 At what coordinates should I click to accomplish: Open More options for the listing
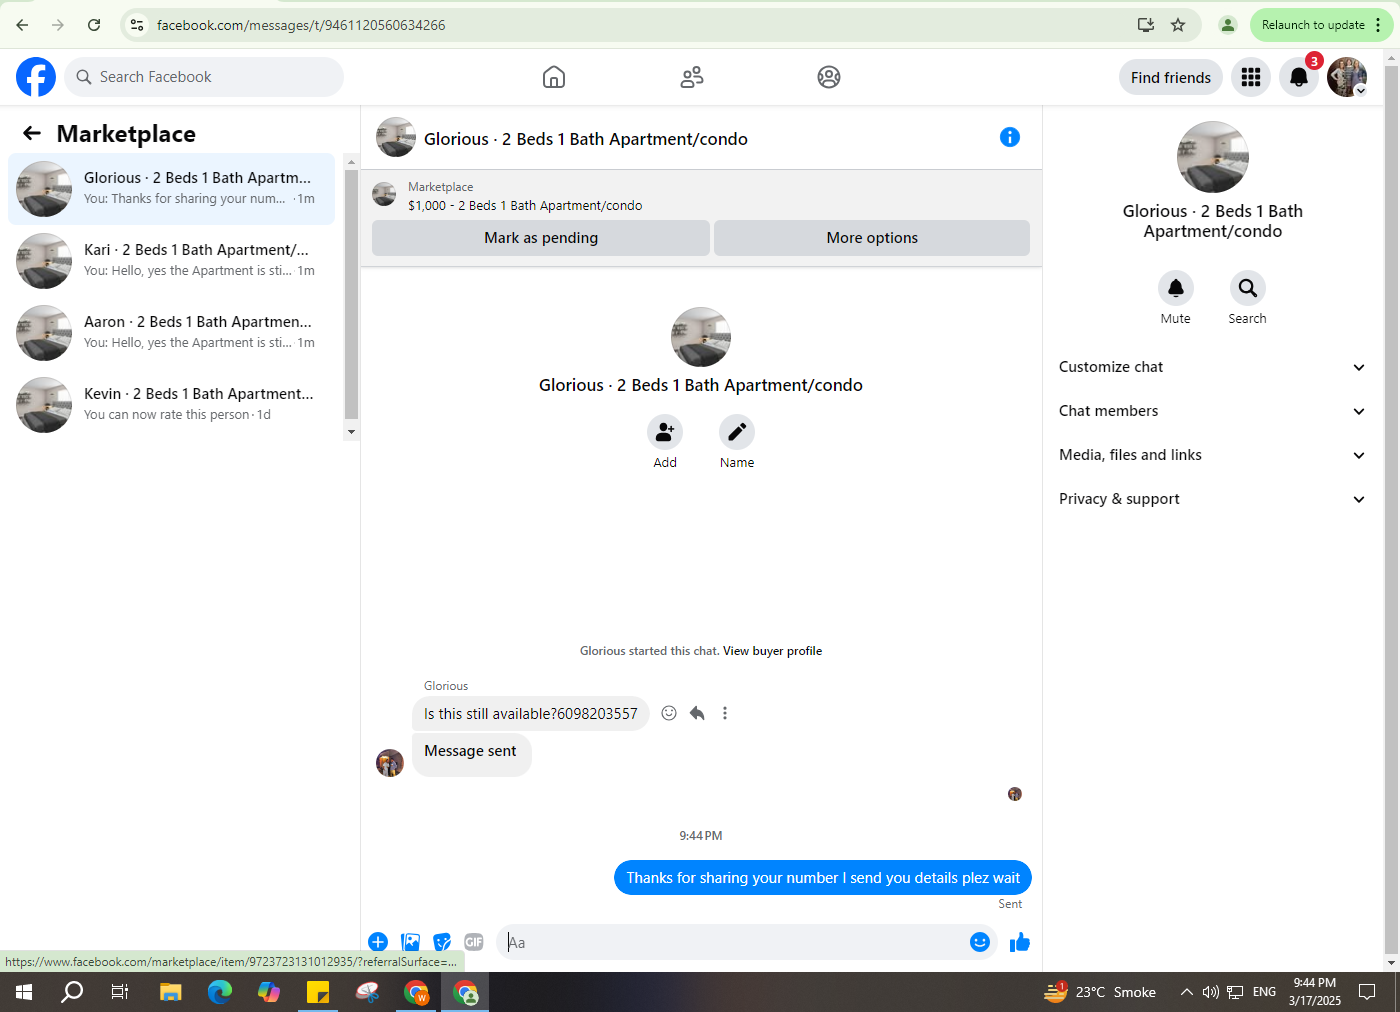tap(872, 238)
